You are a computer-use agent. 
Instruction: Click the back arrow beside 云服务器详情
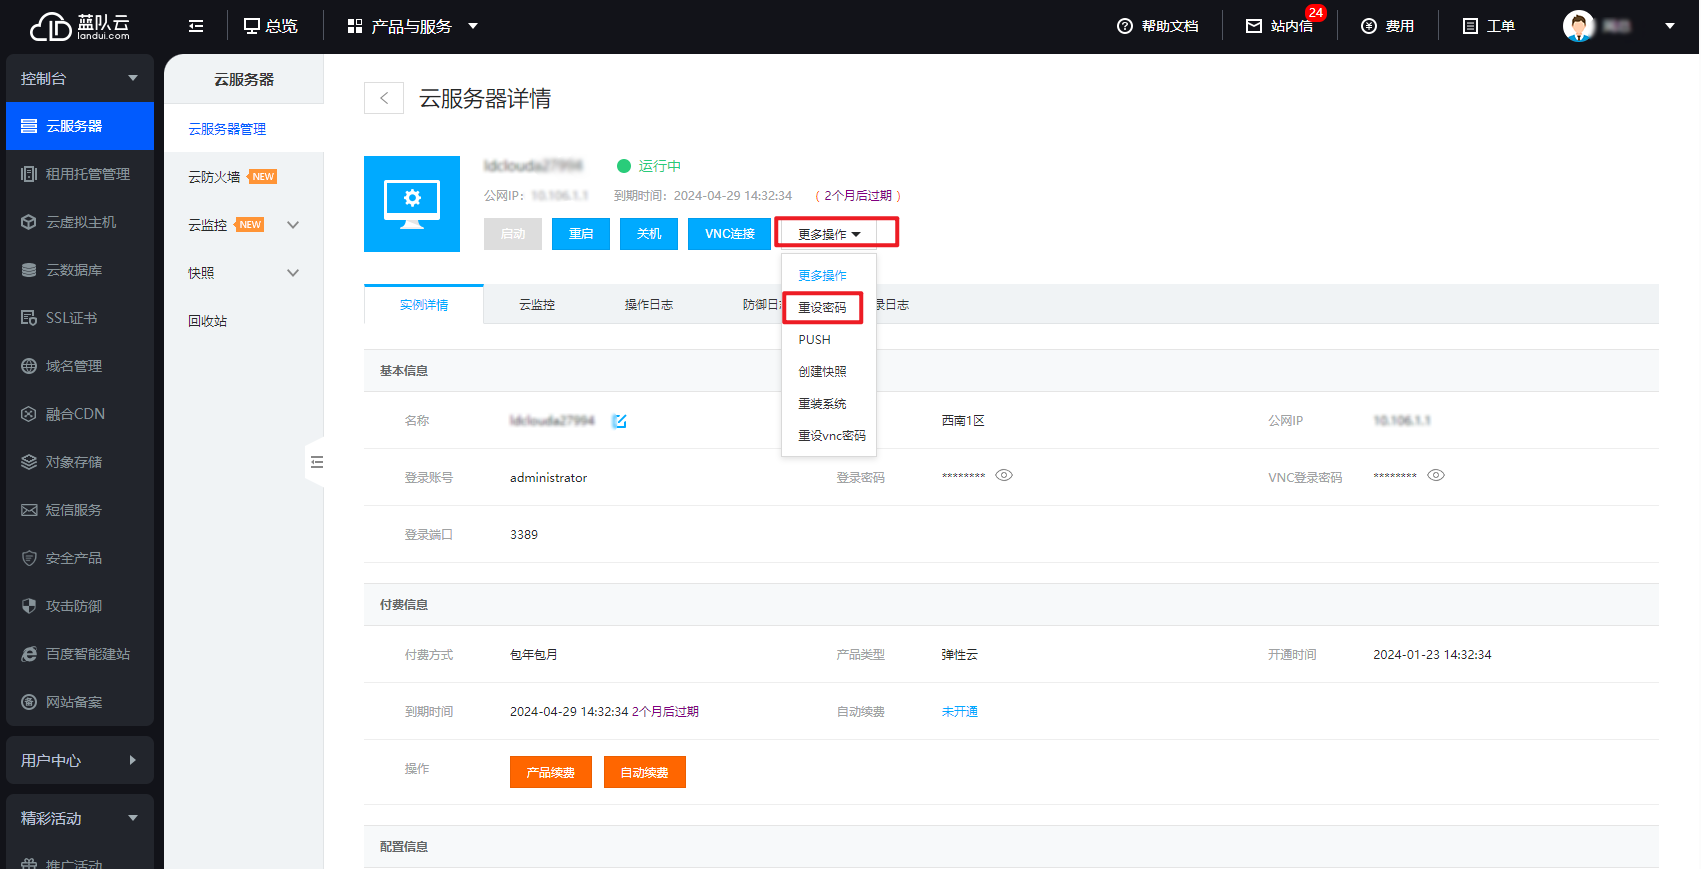[384, 98]
